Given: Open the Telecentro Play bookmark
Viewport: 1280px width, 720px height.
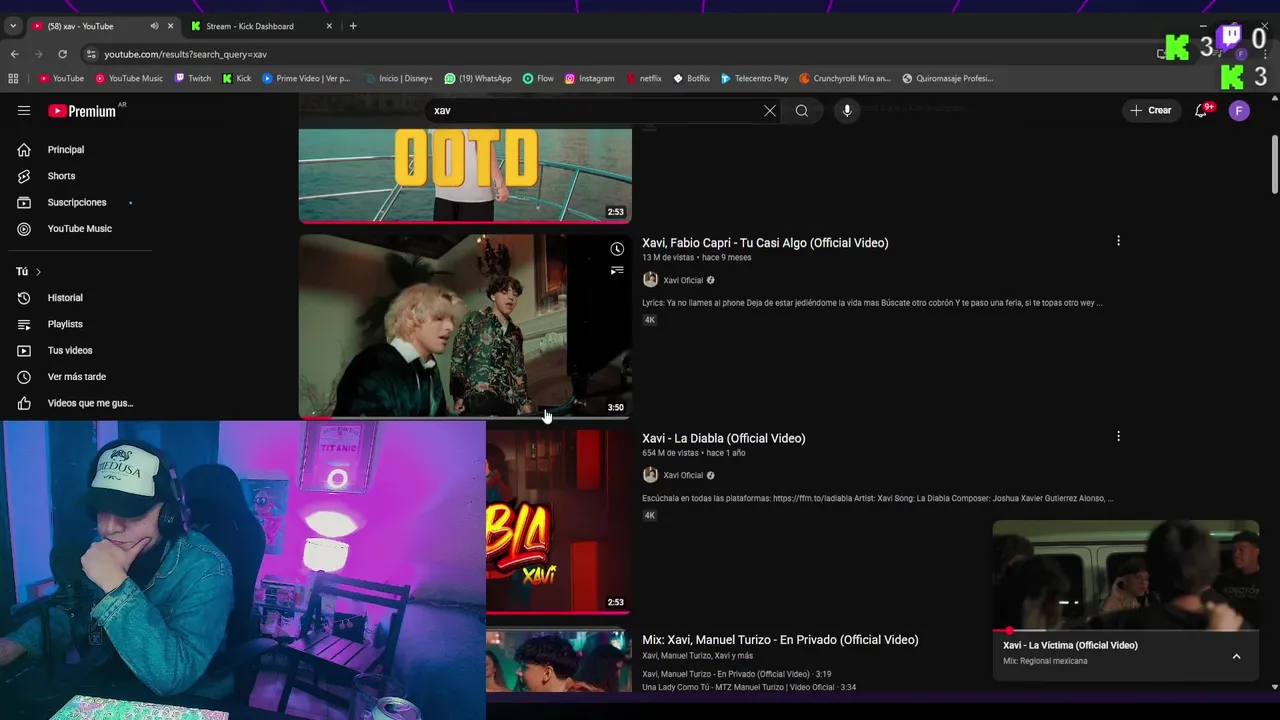Looking at the screenshot, I should point(755,78).
